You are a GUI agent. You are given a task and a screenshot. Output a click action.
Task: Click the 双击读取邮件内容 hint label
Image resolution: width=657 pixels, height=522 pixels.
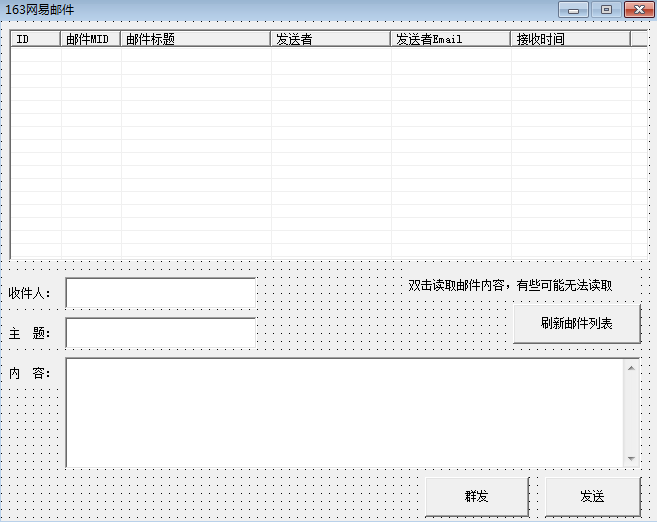click(510, 286)
